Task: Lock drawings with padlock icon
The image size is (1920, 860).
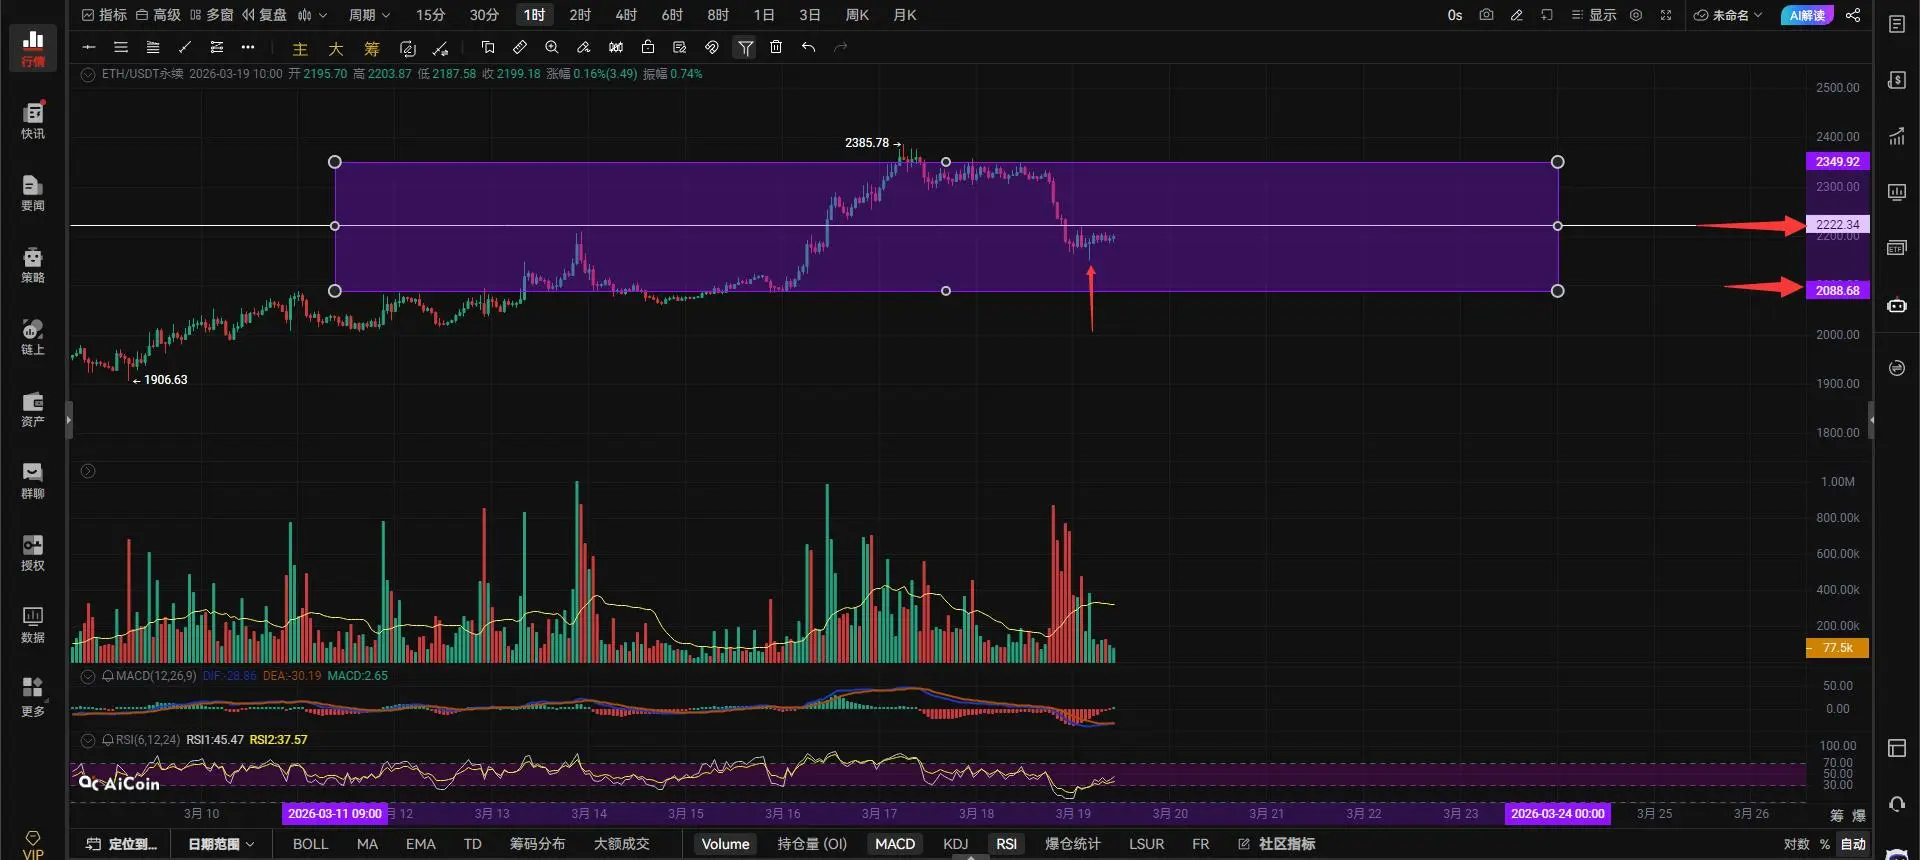Action: 648,47
